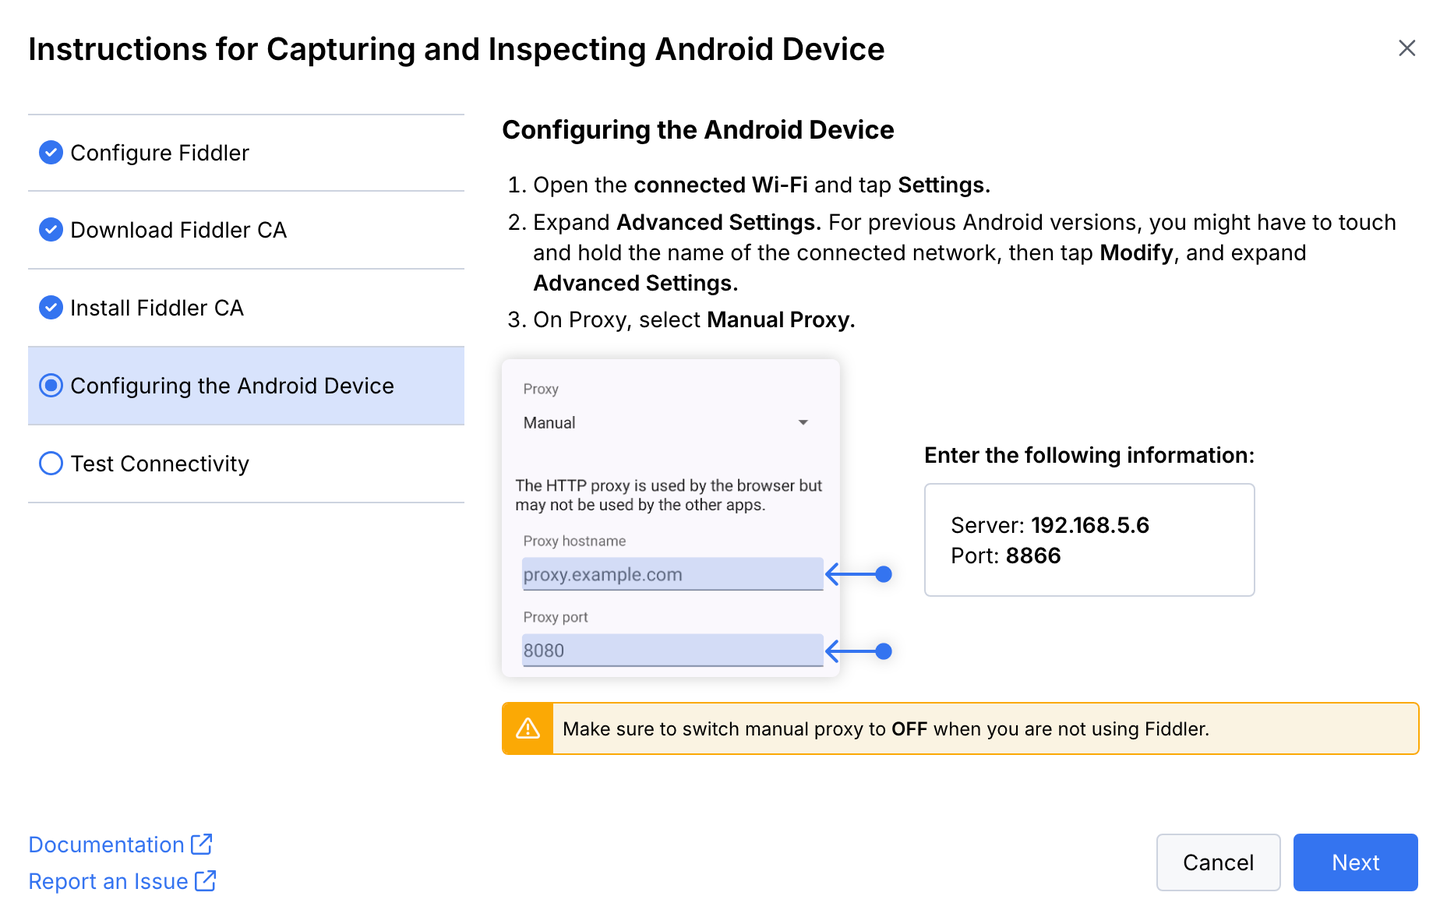This screenshot has width=1440, height=924.
Task: Click the arrow pointing to Proxy hostname field
Action: (859, 574)
